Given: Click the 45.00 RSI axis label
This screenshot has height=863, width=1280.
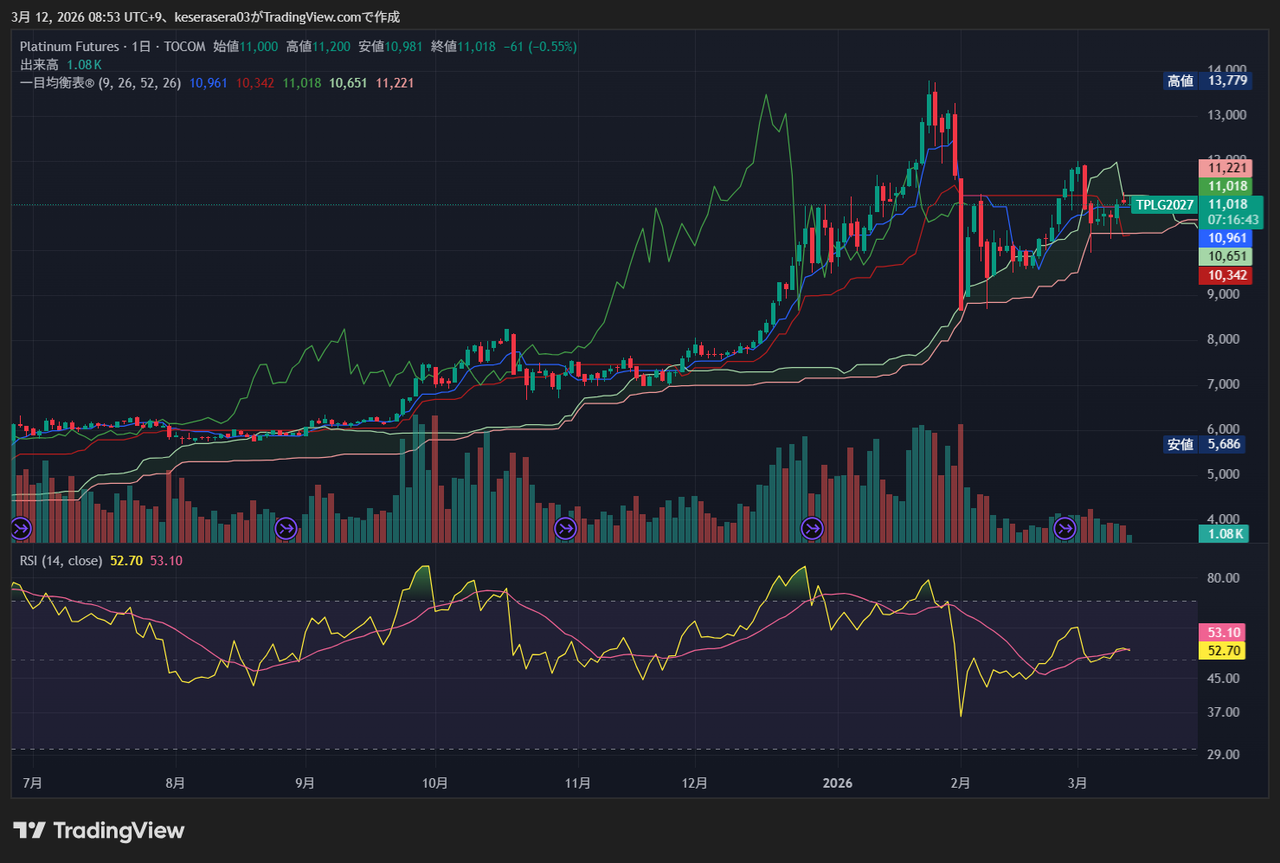Looking at the screenshot, I should tap(1224, 678).
